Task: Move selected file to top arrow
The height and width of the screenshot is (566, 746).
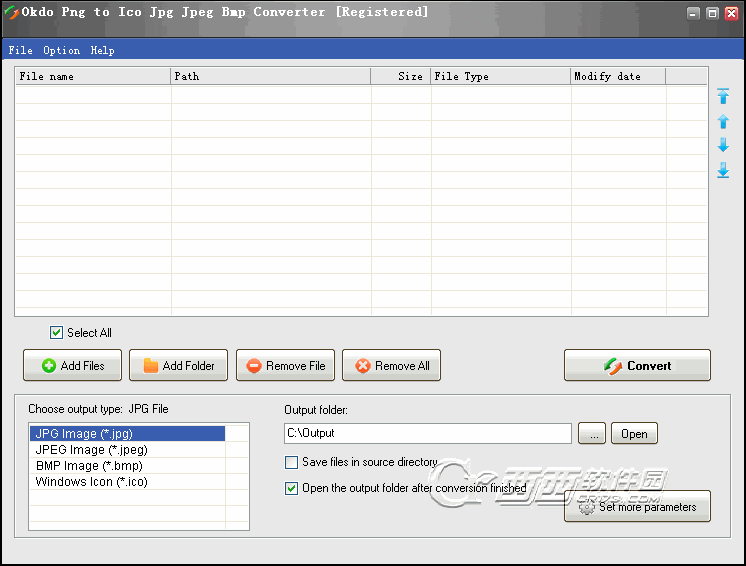Action: click(723, 96)
